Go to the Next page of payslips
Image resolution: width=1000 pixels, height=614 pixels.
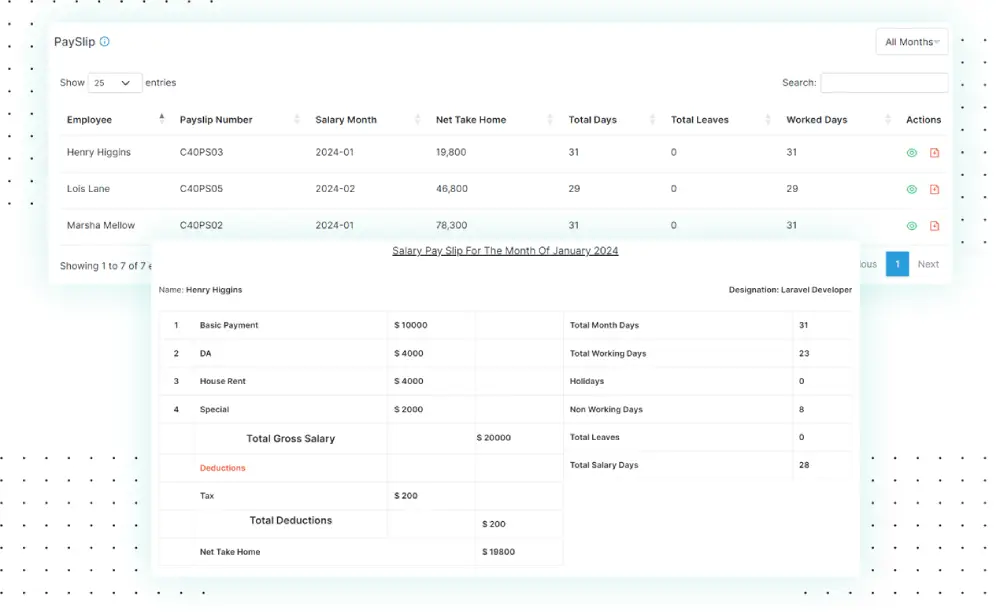pyautogui.click(x=928, y=264)
